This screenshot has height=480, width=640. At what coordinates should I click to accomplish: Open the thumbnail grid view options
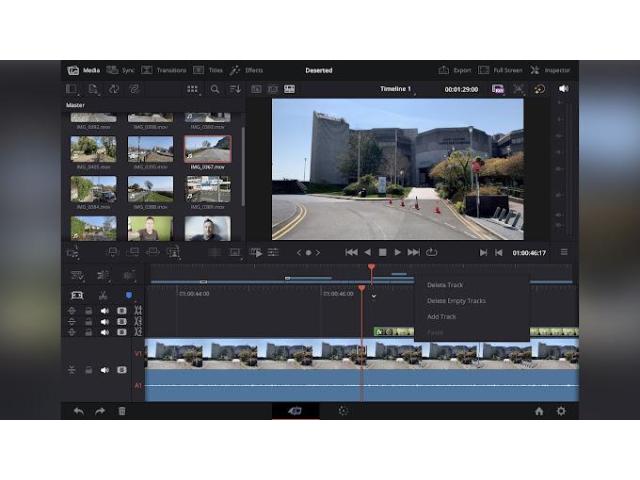193,89
